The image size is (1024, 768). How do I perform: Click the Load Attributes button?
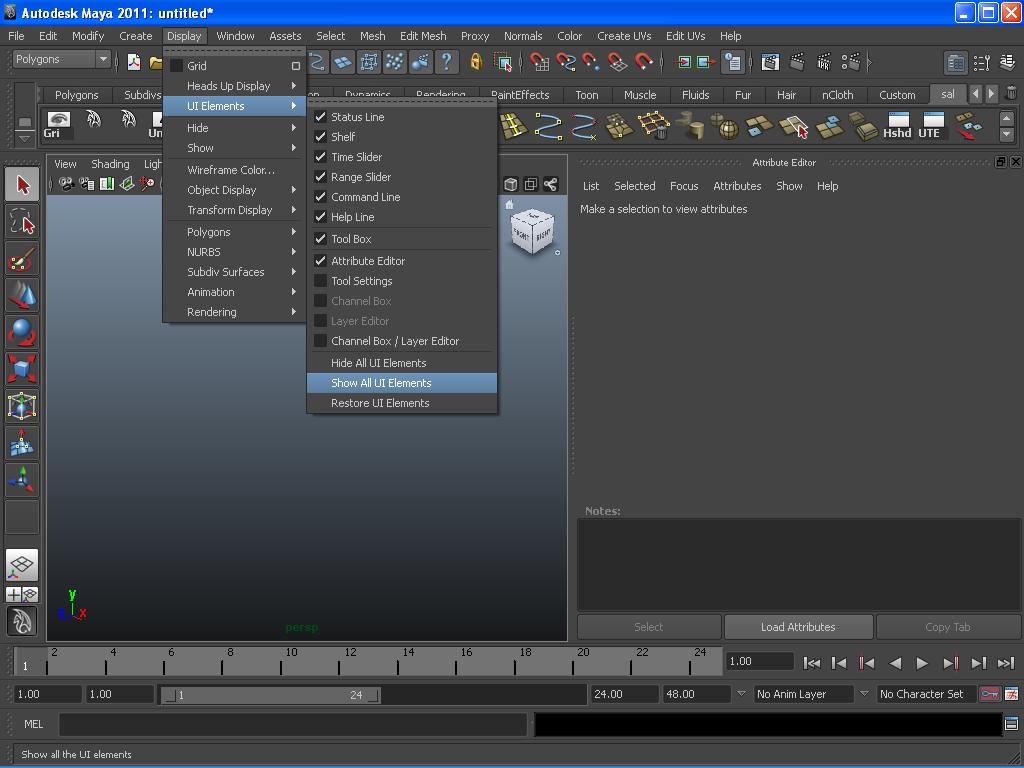coord(798,627)
